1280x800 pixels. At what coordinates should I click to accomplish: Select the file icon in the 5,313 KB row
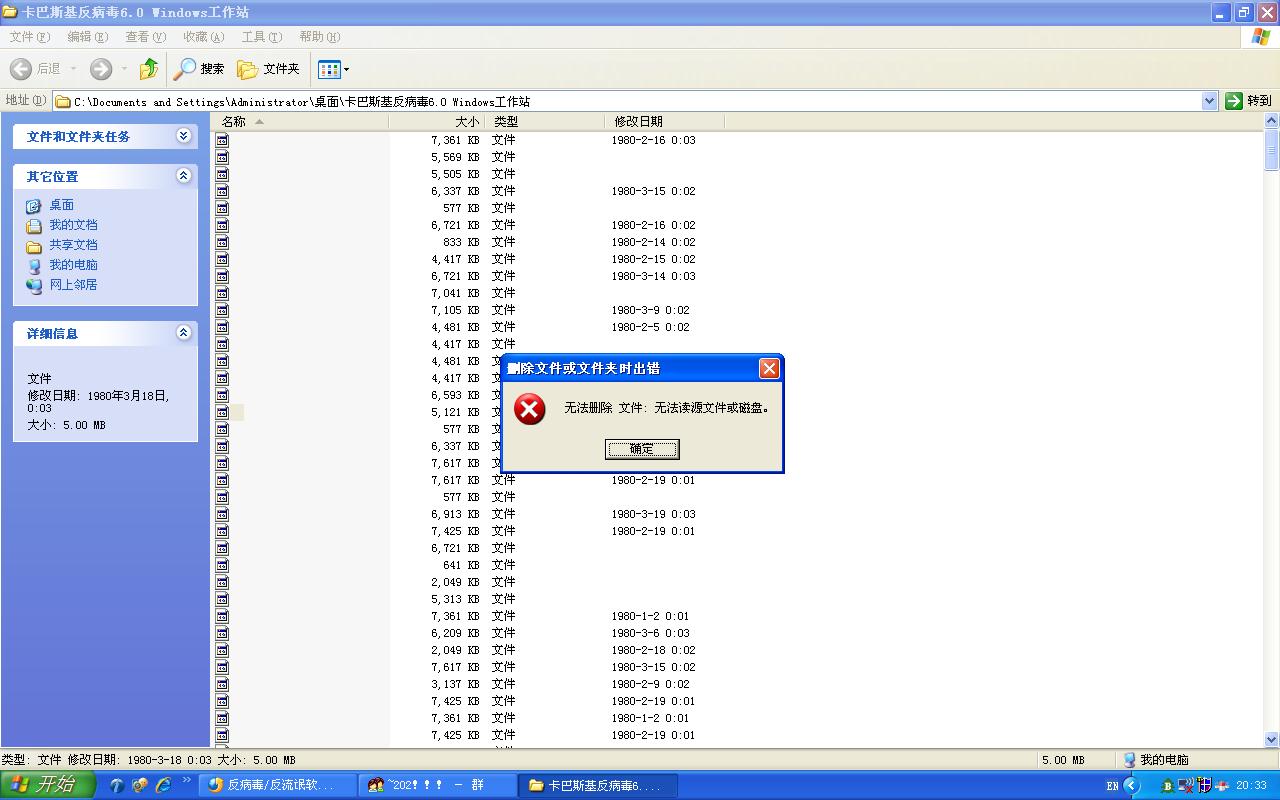coord(222,599)
